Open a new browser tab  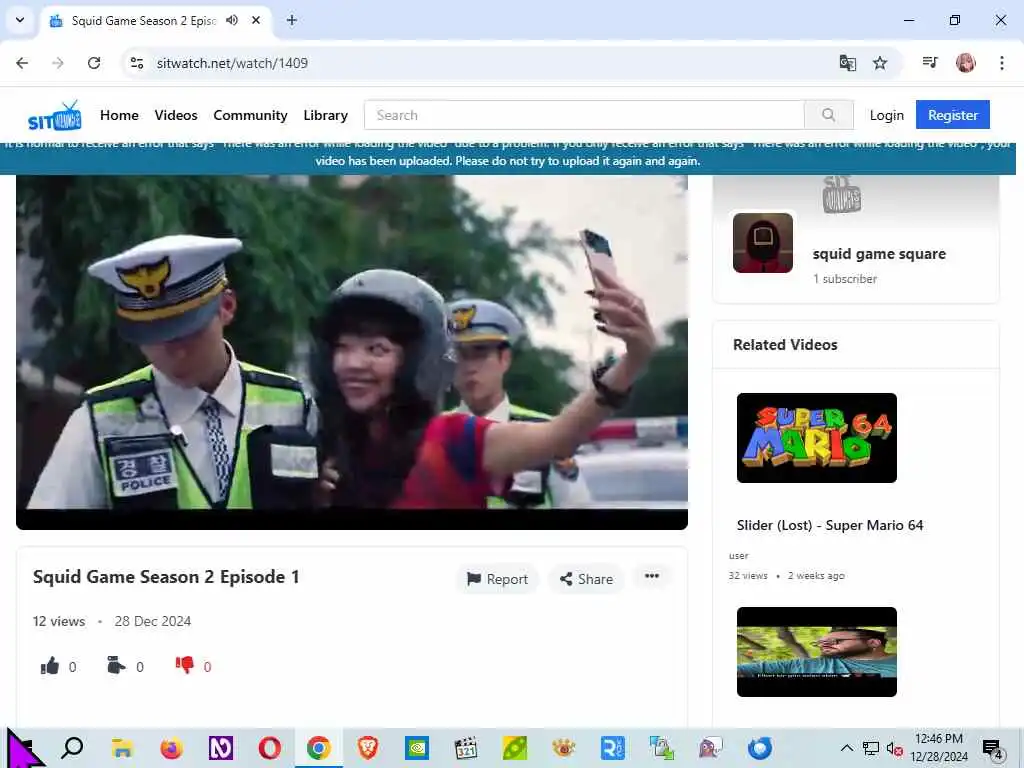point(292,20)
